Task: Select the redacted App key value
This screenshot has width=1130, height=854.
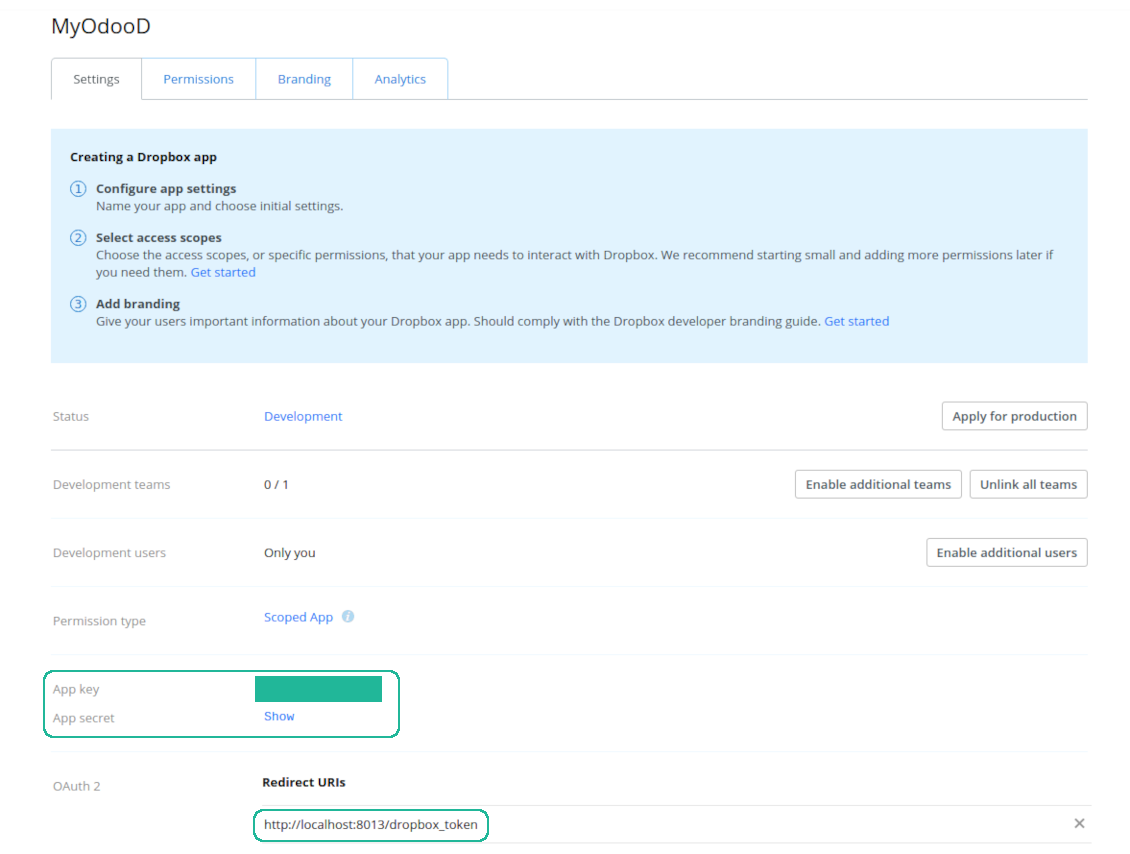Action: click(x=318, y=689)
